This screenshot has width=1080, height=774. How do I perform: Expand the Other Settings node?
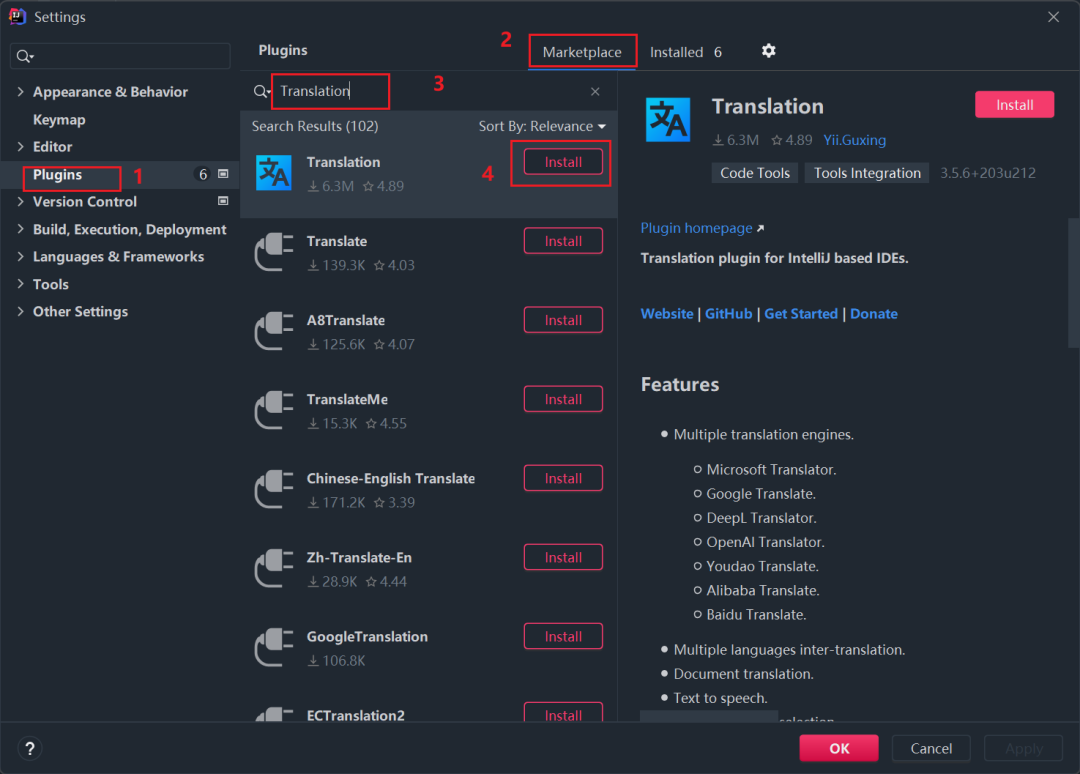tap(20, 312)
